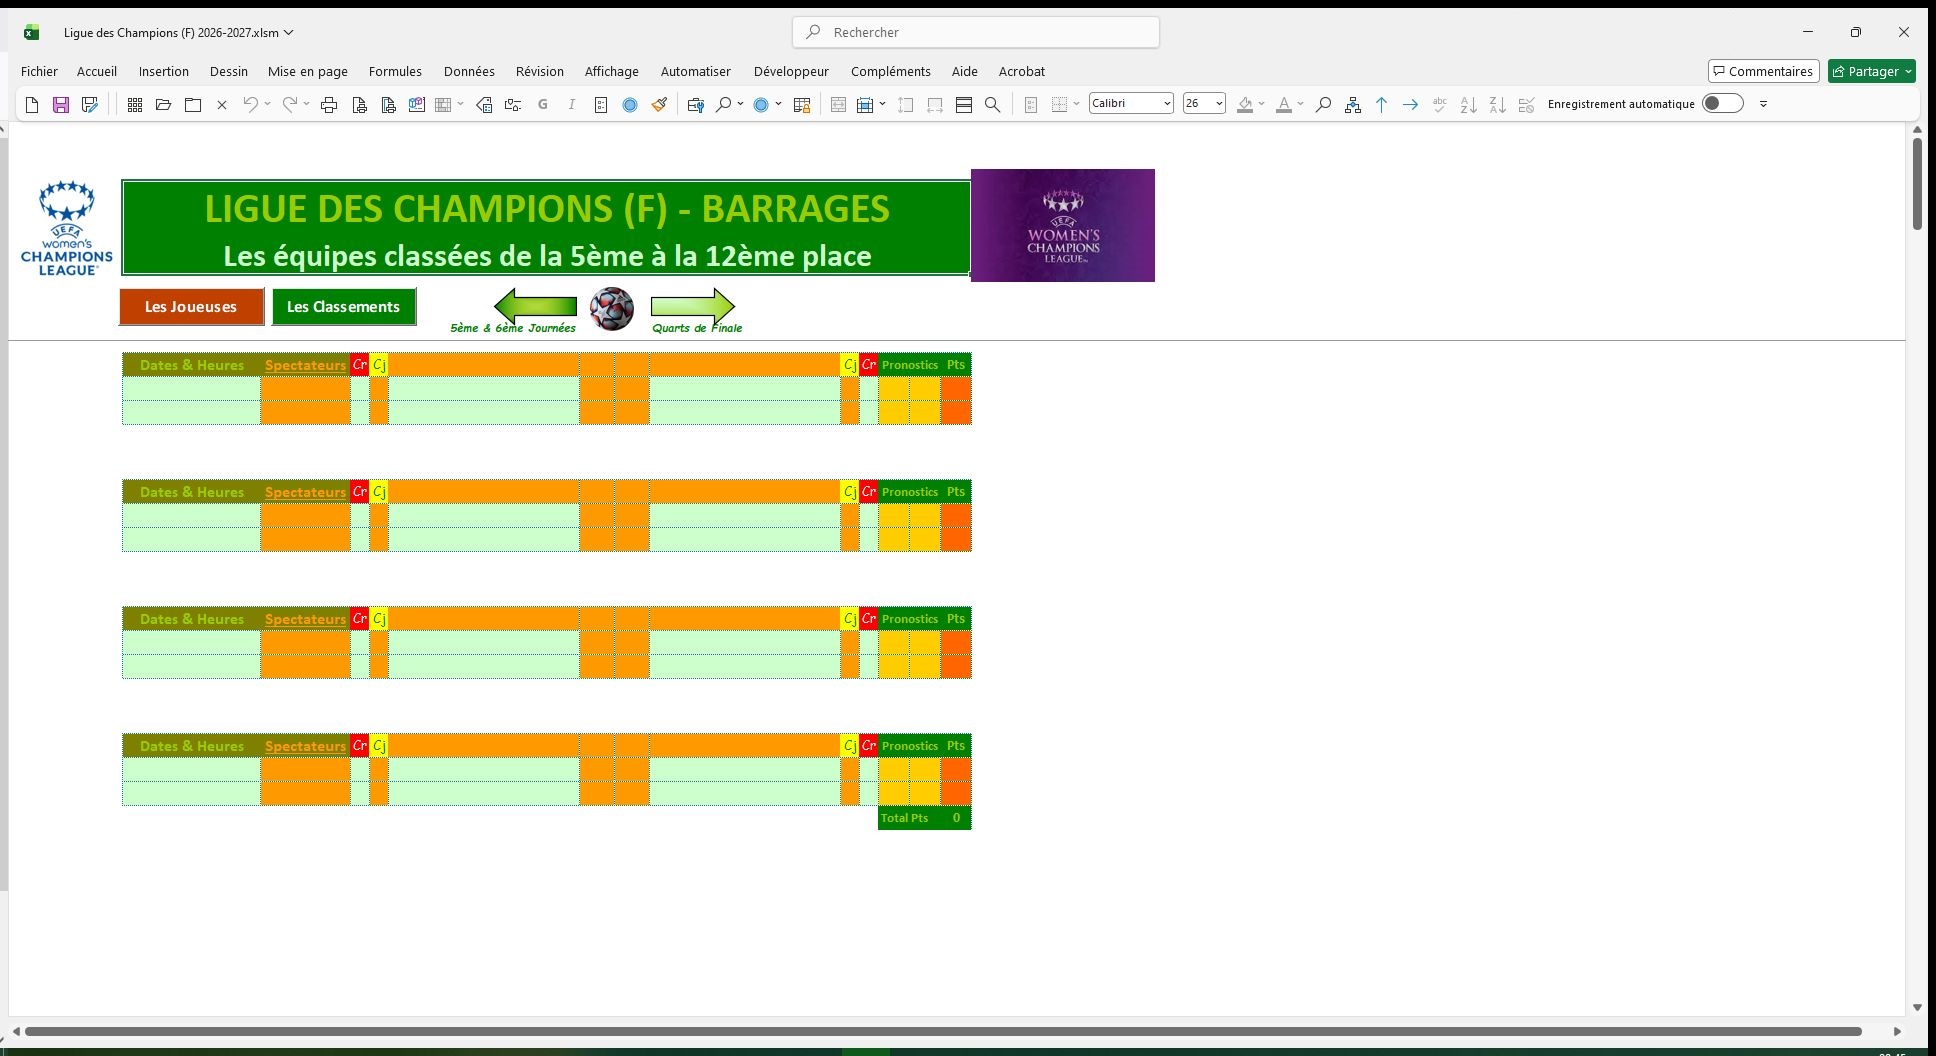1936x1056 pixels.
Task: Open the font size 26 dropdown
Action: coord(1204,103)
